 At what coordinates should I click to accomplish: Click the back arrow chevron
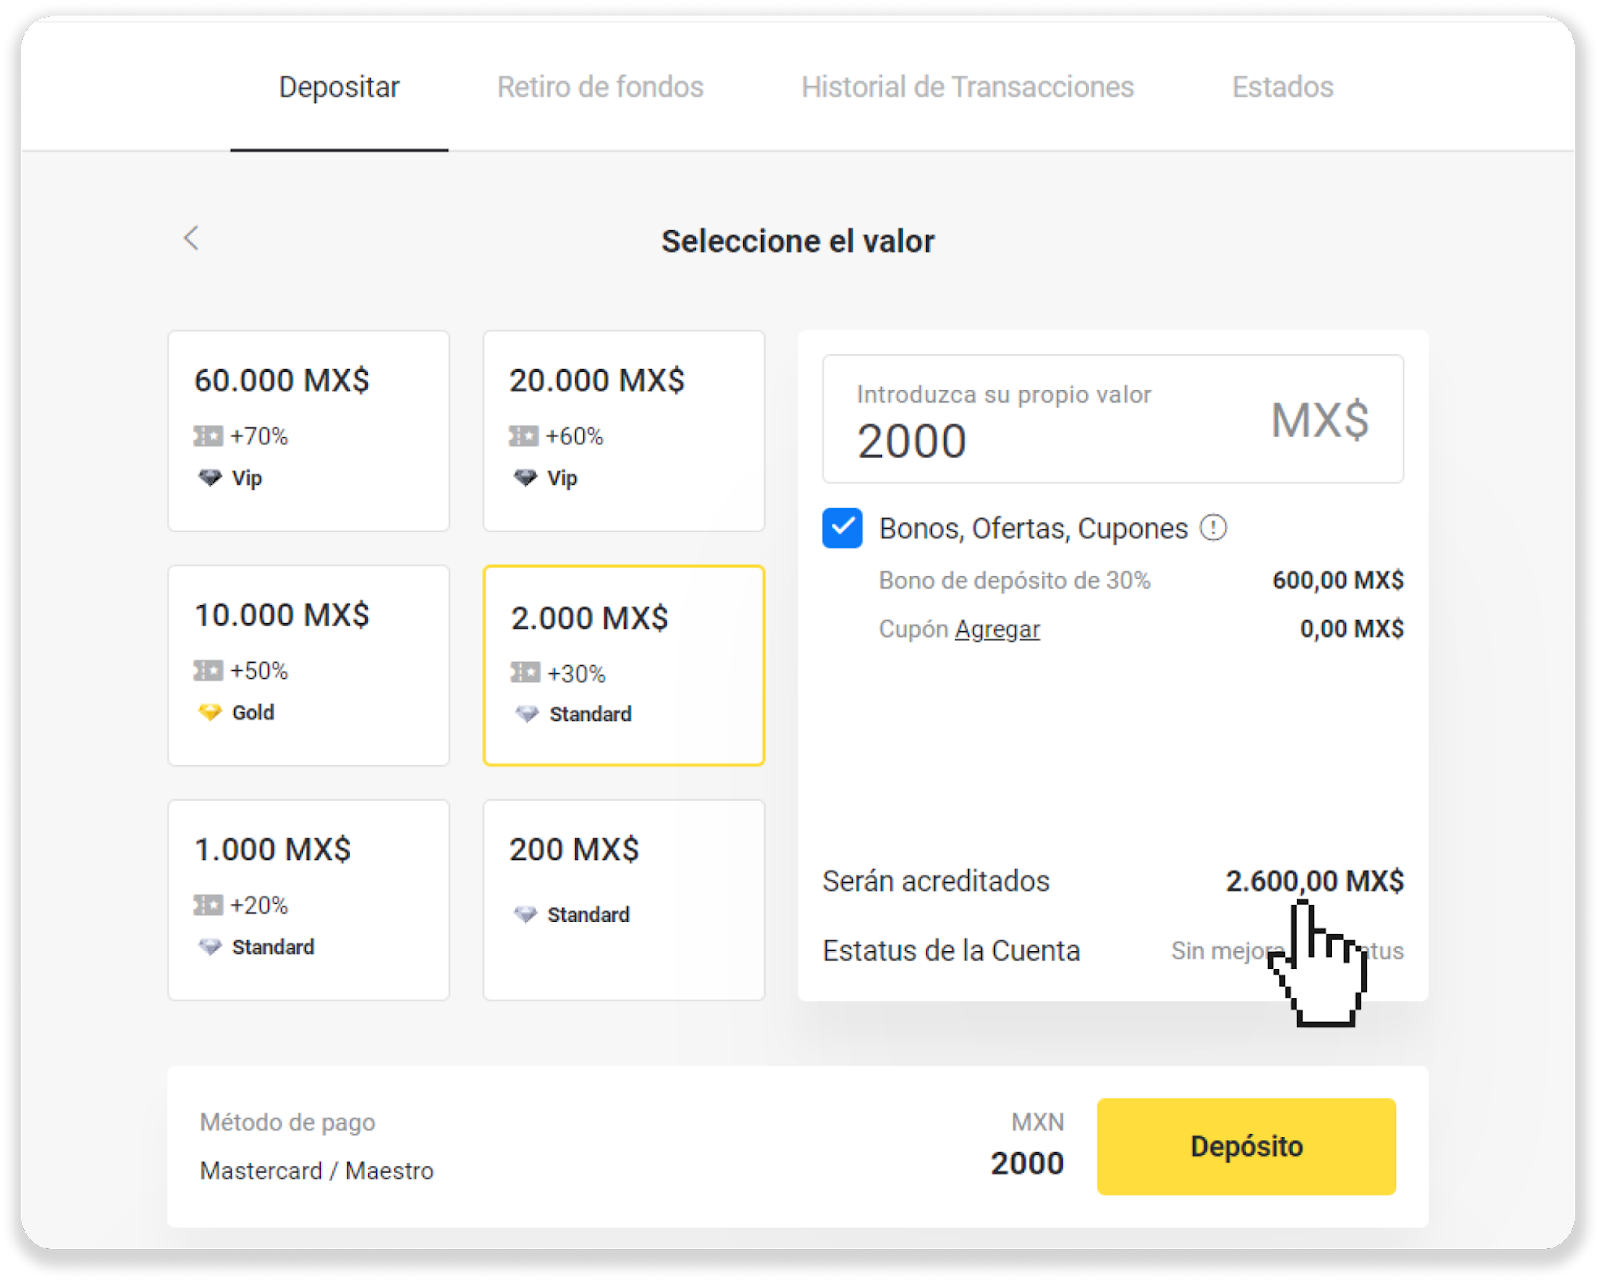tap(191, 238)
